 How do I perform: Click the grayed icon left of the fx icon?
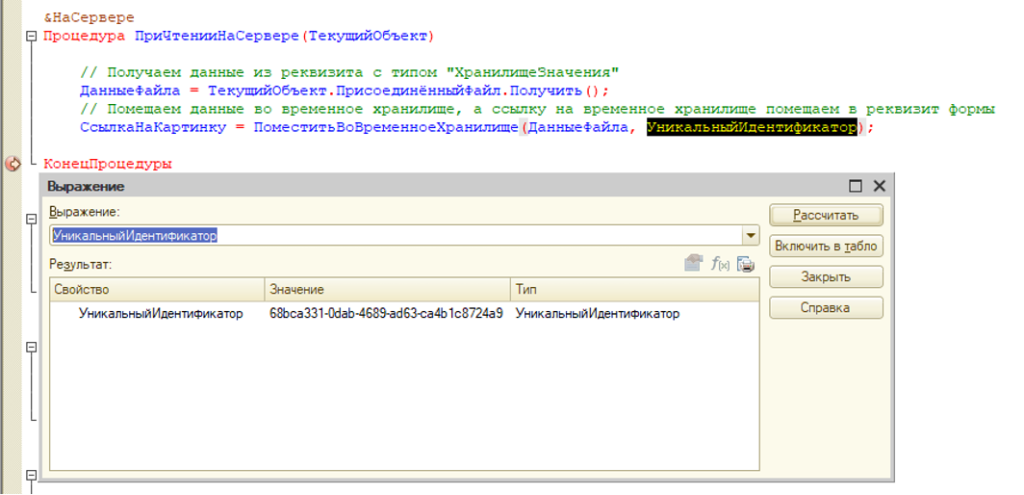(693, 264)
